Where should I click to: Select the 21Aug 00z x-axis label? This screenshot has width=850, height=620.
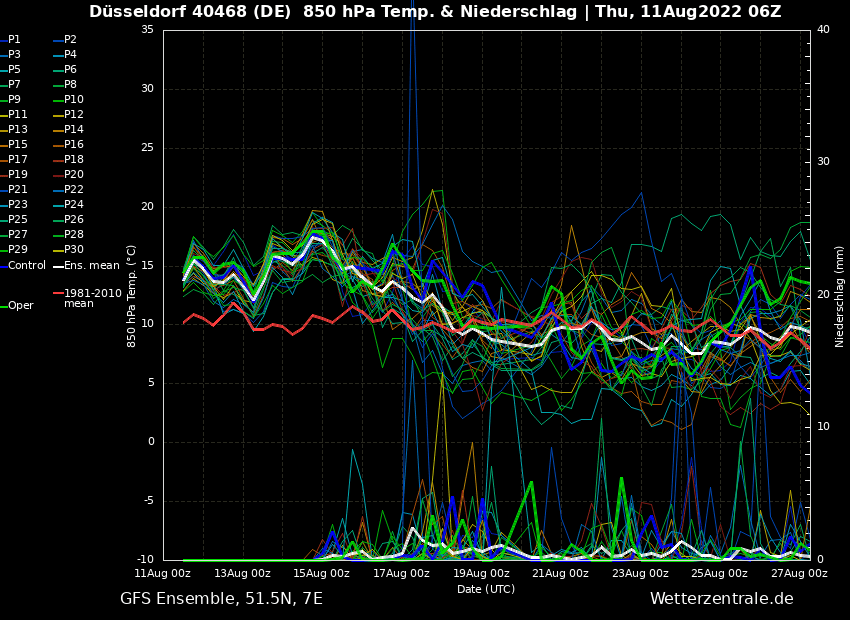point(560,574)
